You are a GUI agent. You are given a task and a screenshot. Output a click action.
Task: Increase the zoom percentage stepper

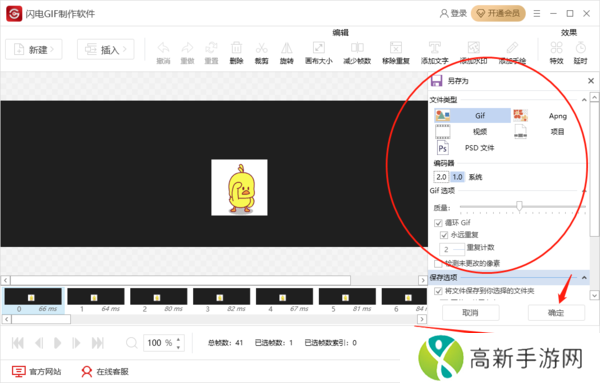178,339
